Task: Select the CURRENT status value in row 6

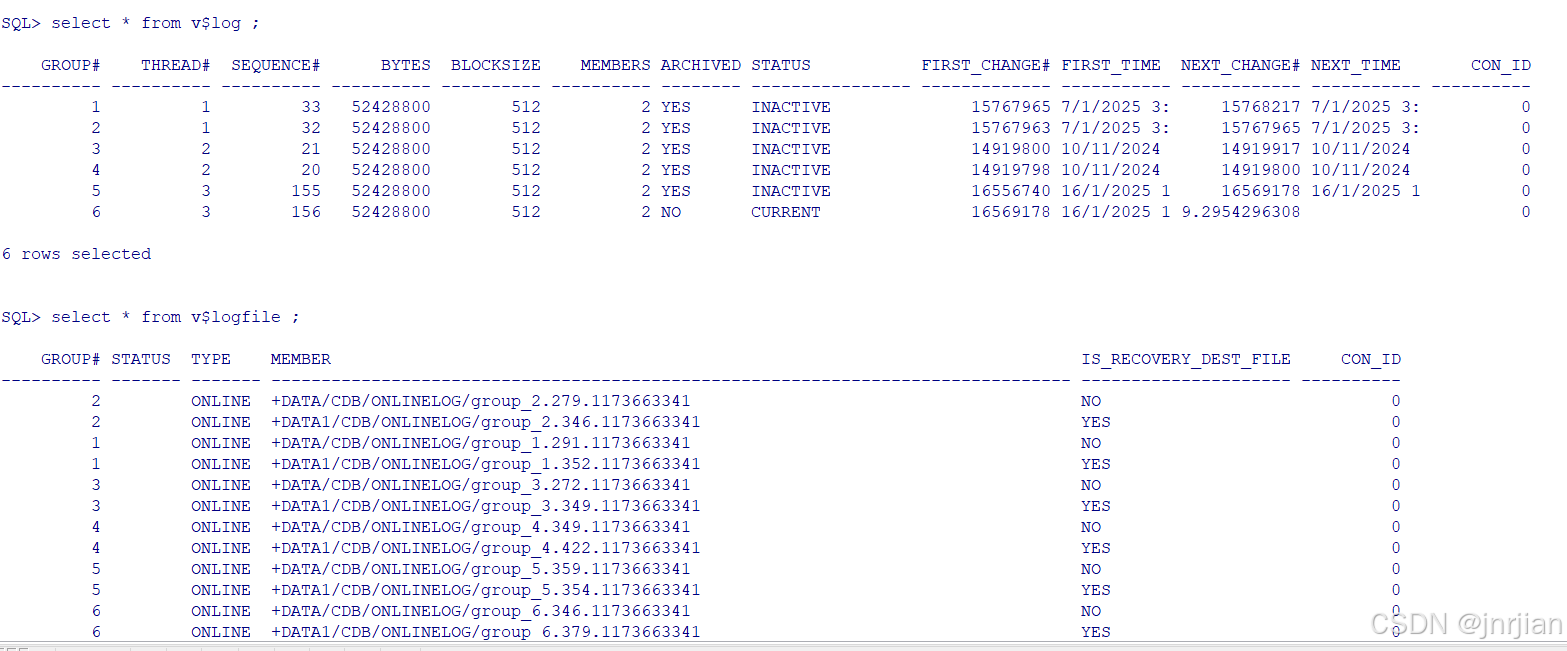Action: pyautogui.click(x=786, y=211)
